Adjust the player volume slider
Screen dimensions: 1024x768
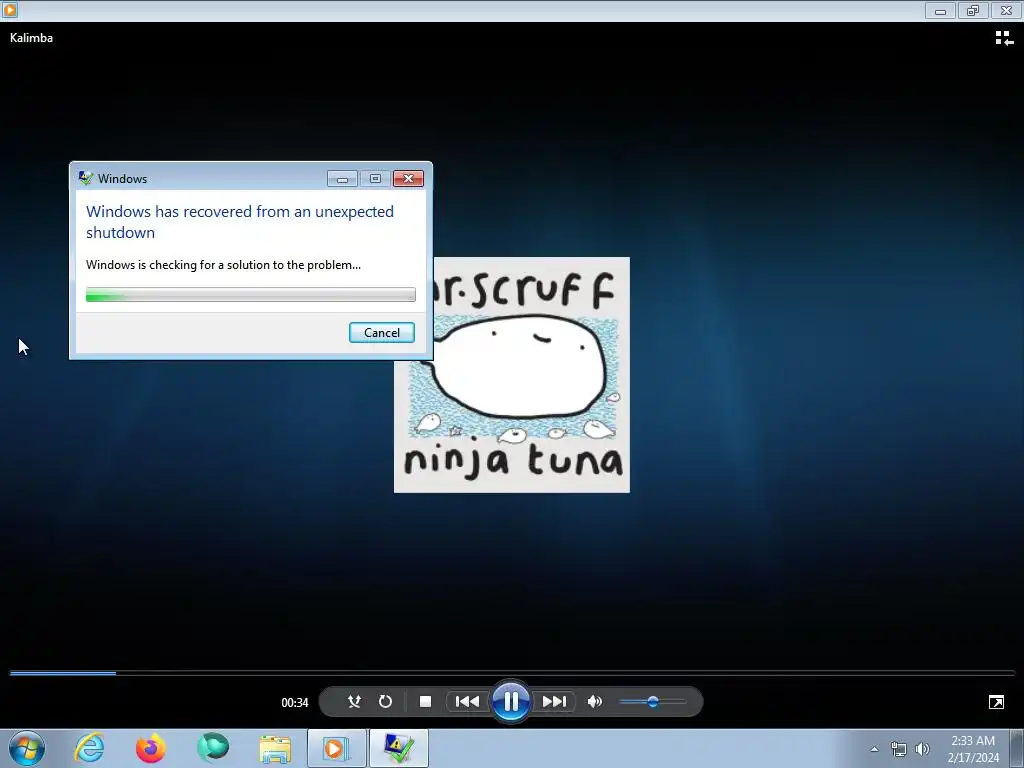click(652, 701)
